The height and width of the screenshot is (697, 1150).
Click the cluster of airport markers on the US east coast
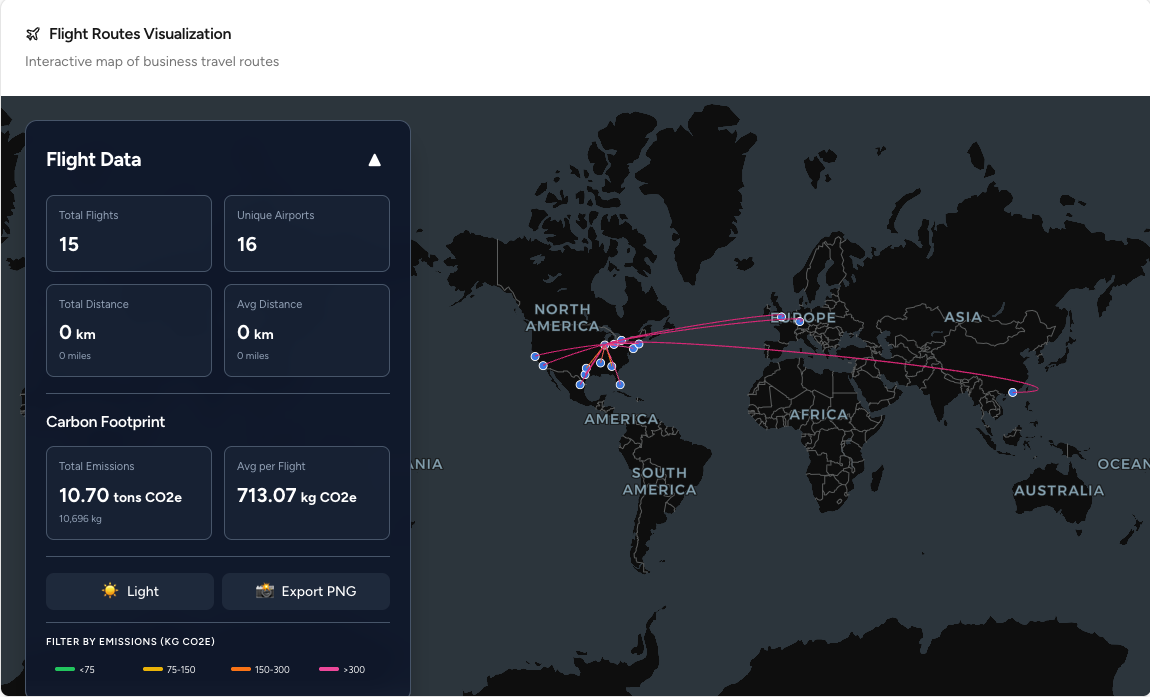point(618,342)
